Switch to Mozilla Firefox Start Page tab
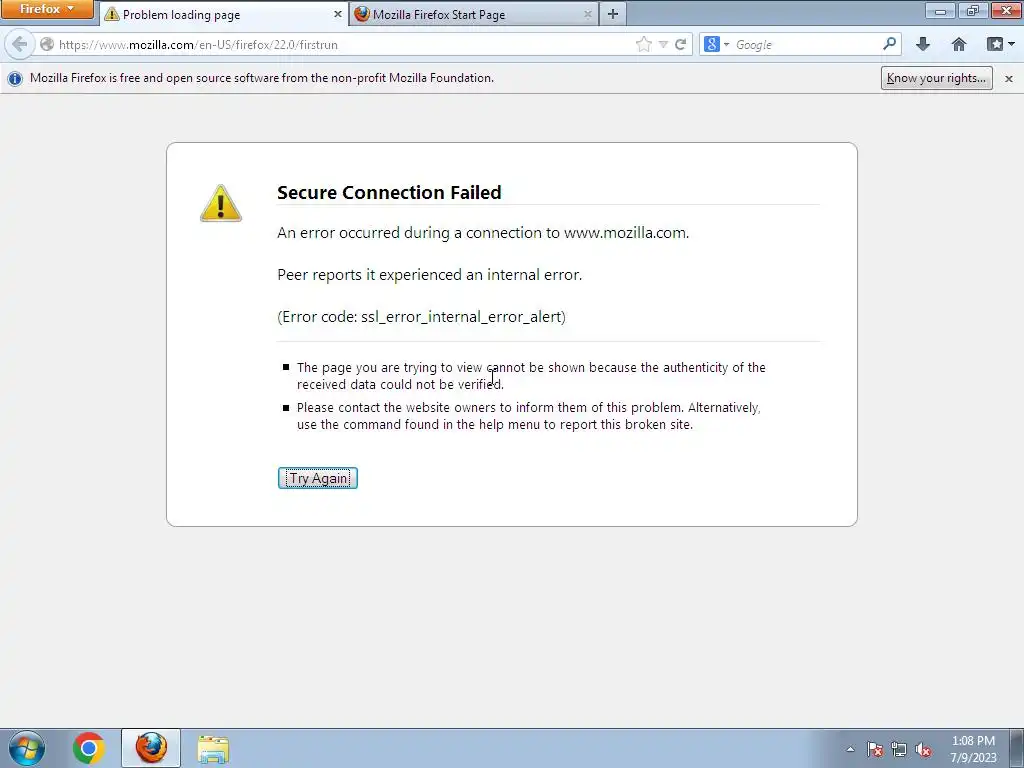Viewport: 1024px width, 768px height. coord(475,14)
